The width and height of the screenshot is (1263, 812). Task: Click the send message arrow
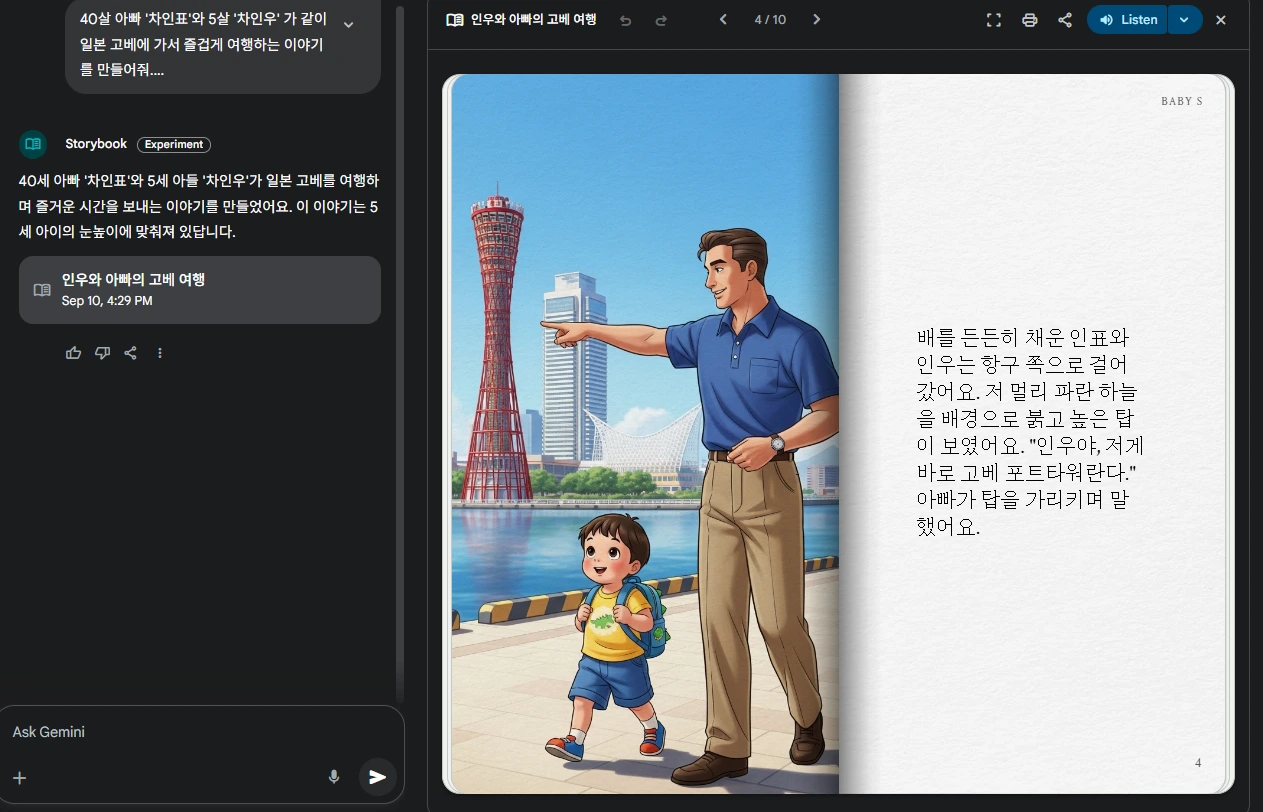377,777
